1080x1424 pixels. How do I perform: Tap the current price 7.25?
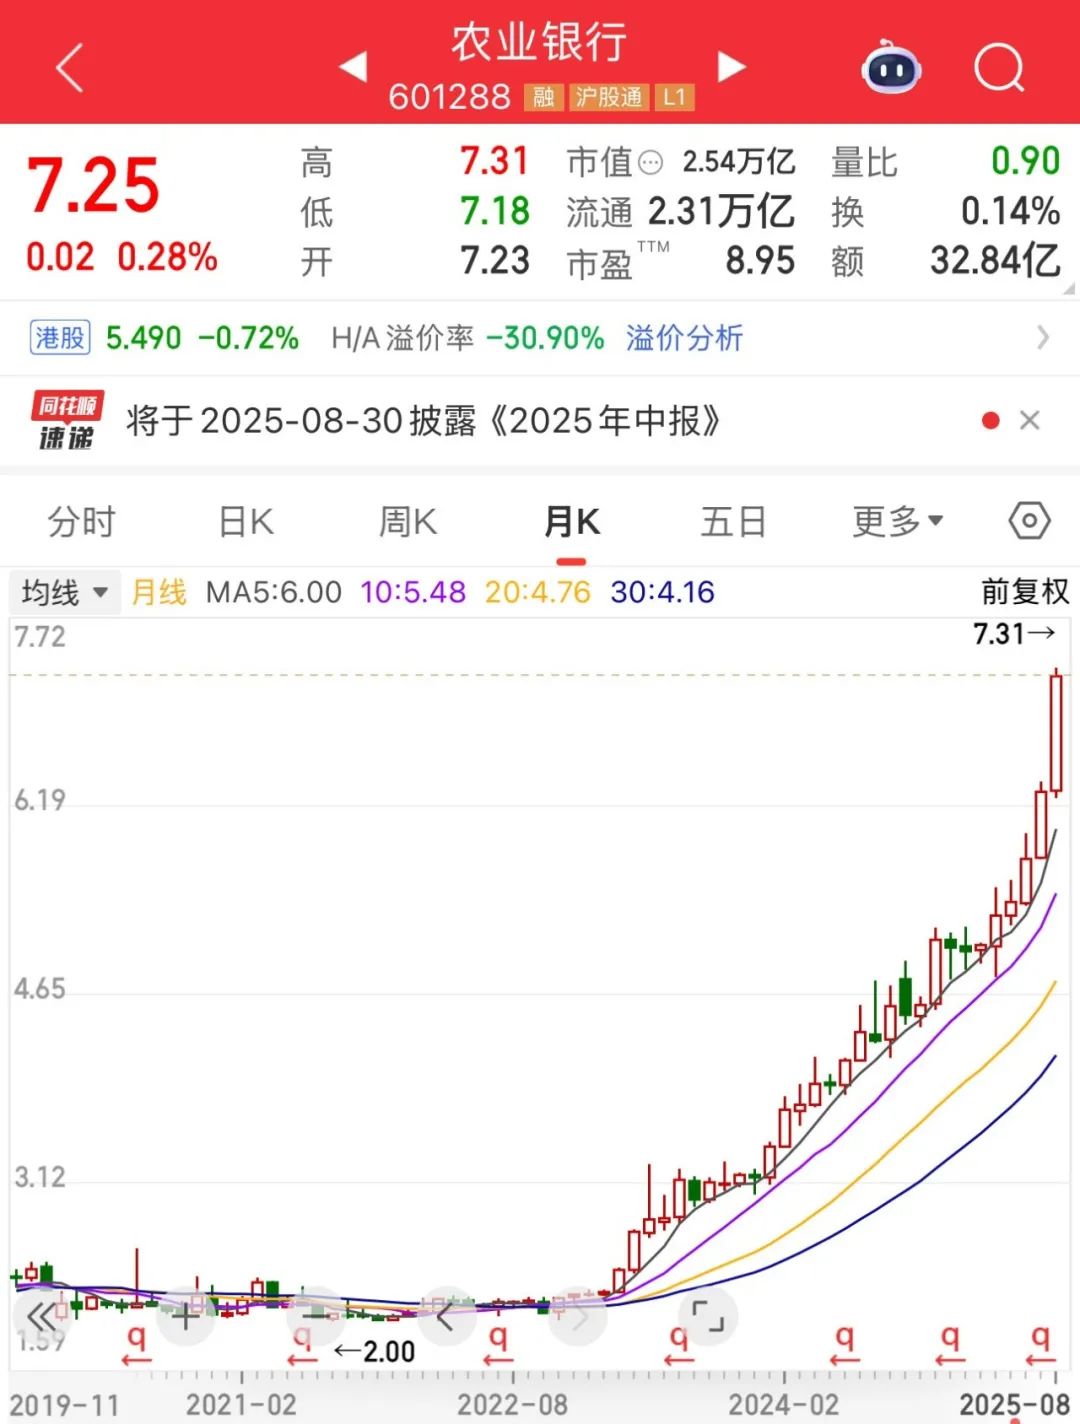click(x=93, y=186)
